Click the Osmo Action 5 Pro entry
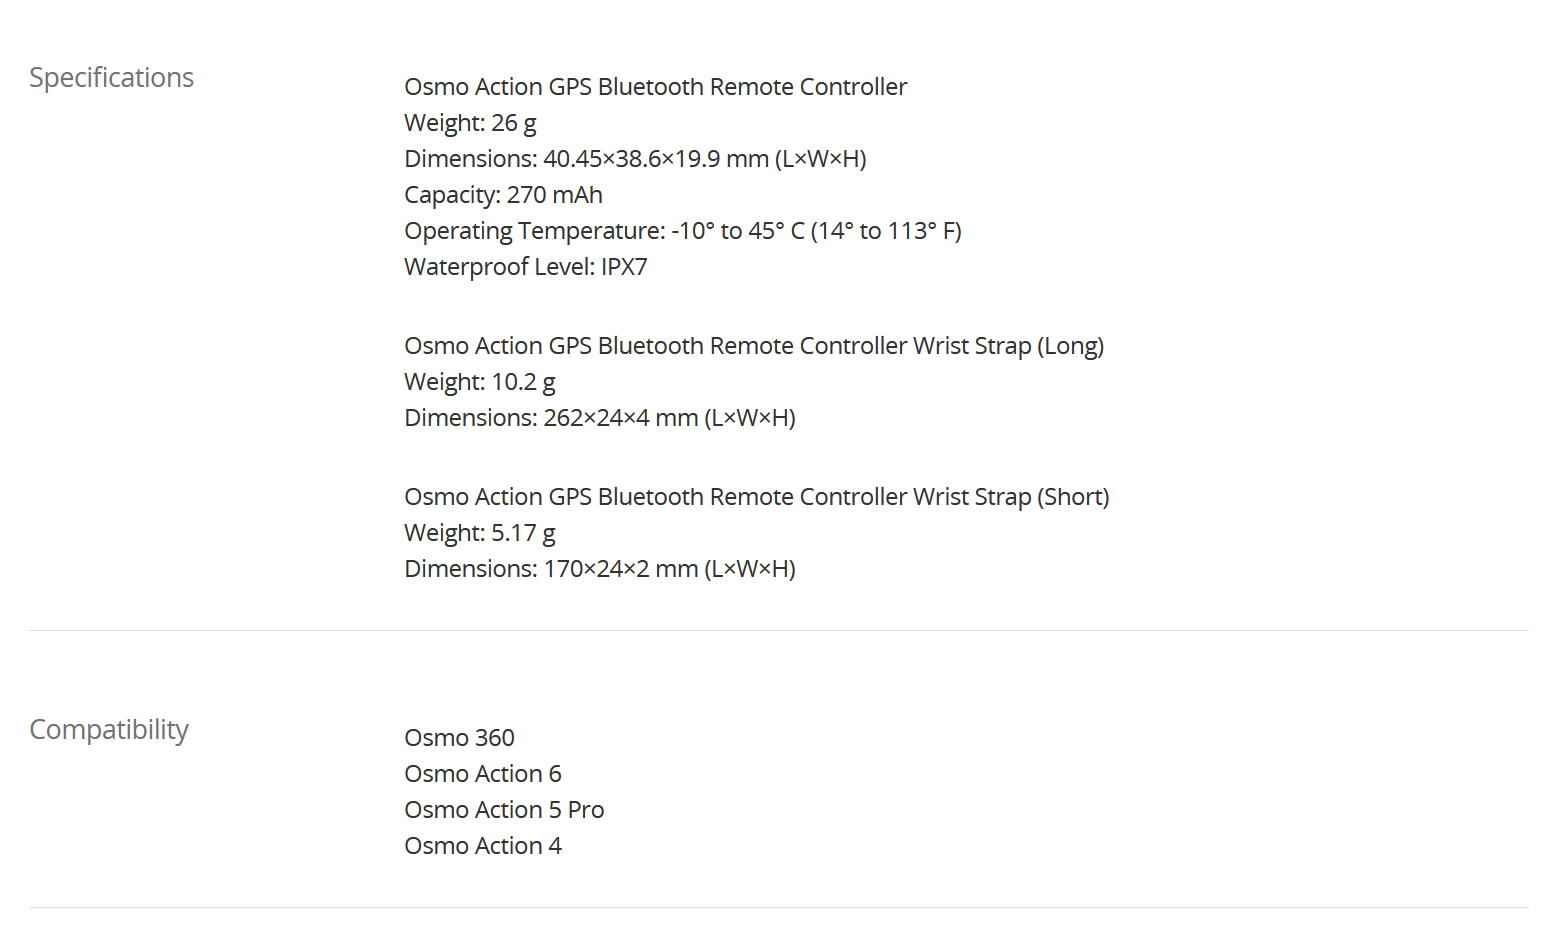Viewport: 1557px width, 928px height. coord(504,810)
